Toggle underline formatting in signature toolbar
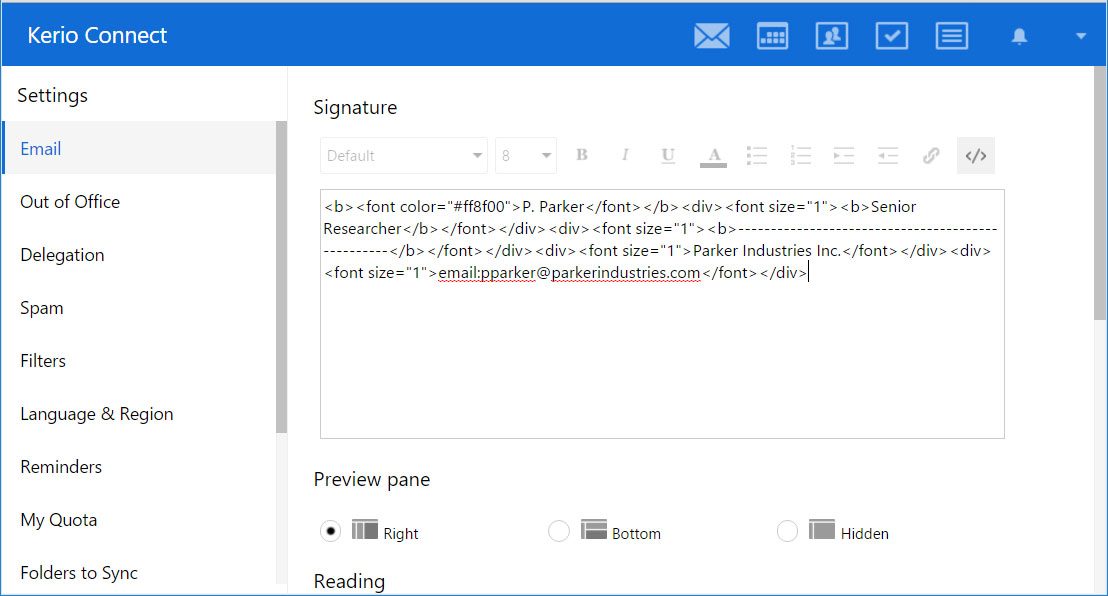The width and height of the screenshot is (1108, 596). [x=668, y=155]
